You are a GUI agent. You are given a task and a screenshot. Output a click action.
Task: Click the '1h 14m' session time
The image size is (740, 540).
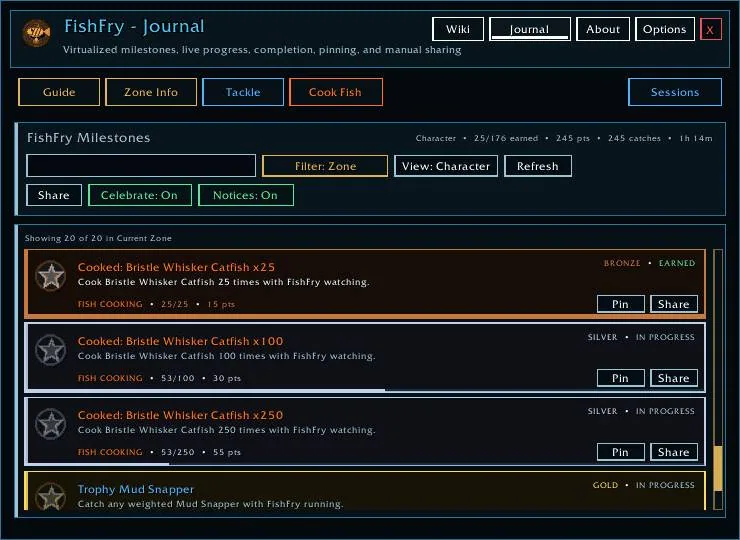click(696, 138)
